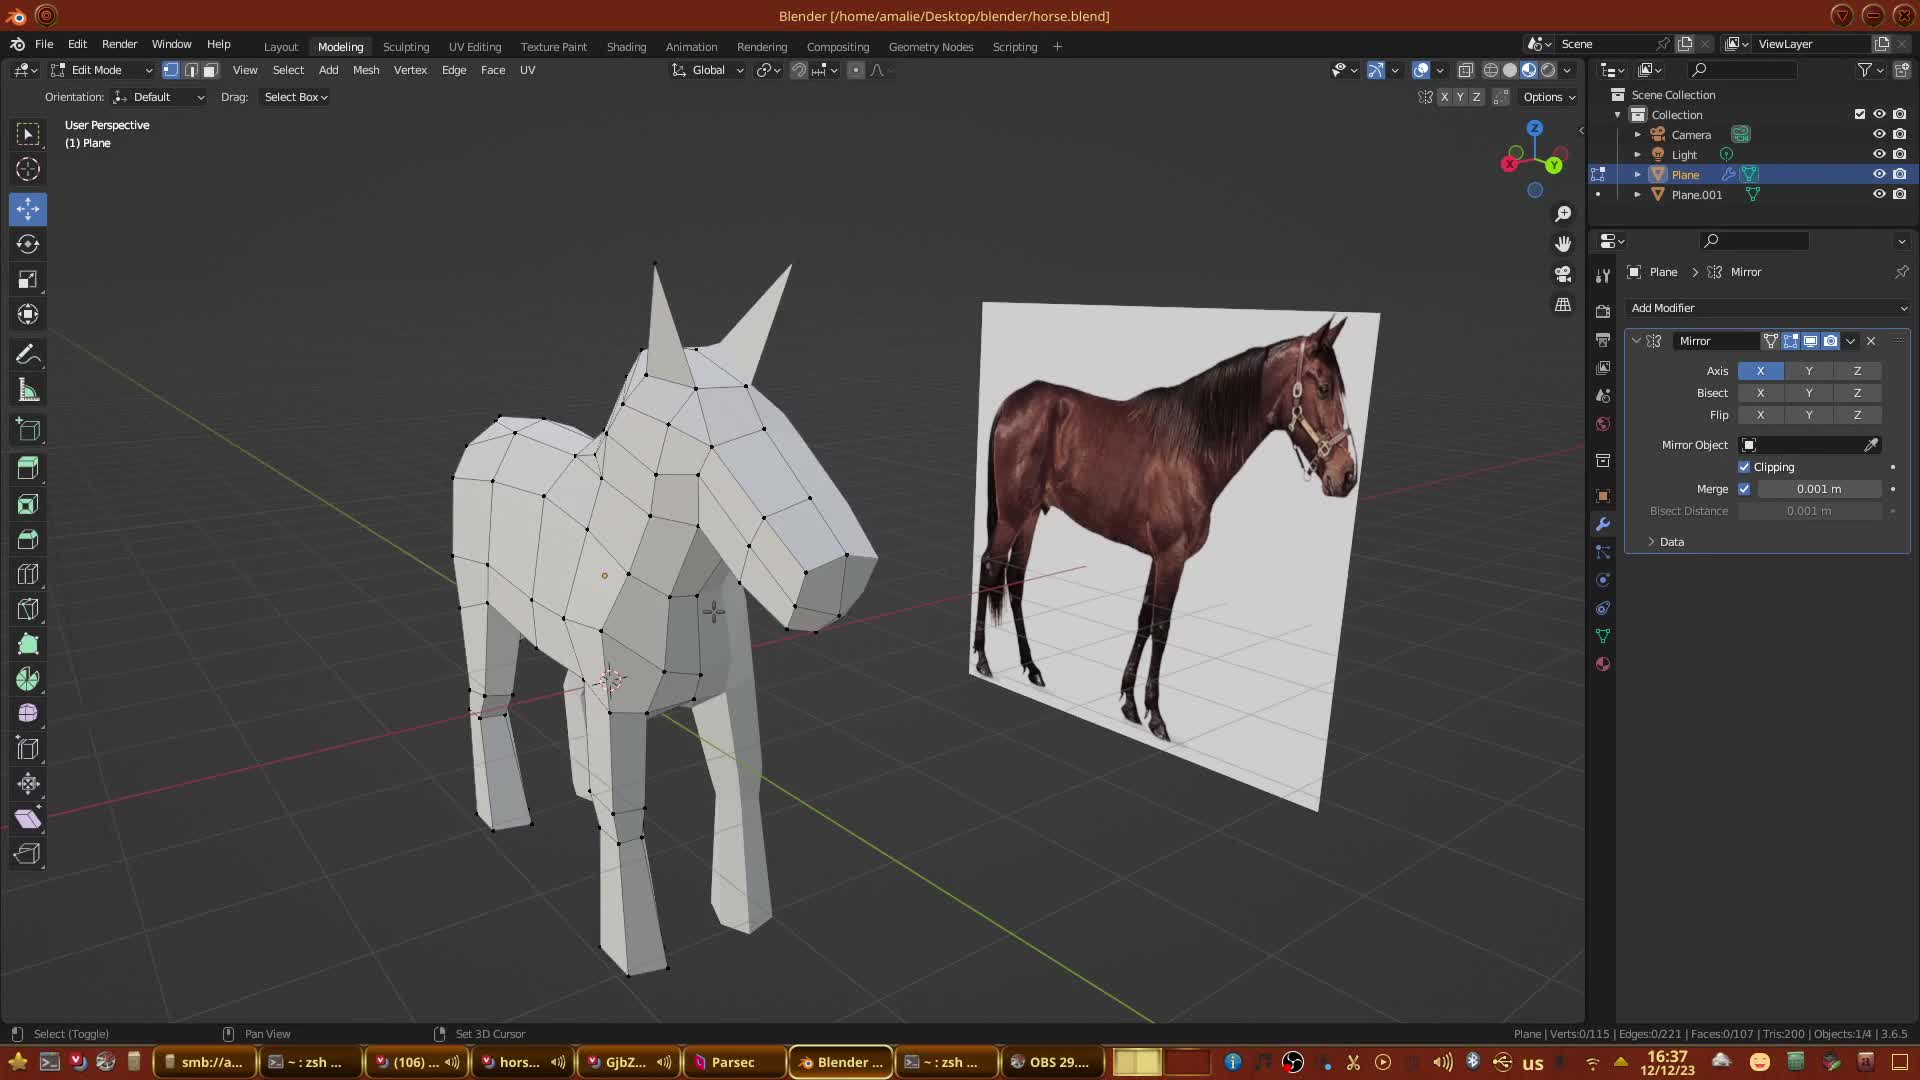
Task: Select the Measure ruler tool
Action: (28, 391)
